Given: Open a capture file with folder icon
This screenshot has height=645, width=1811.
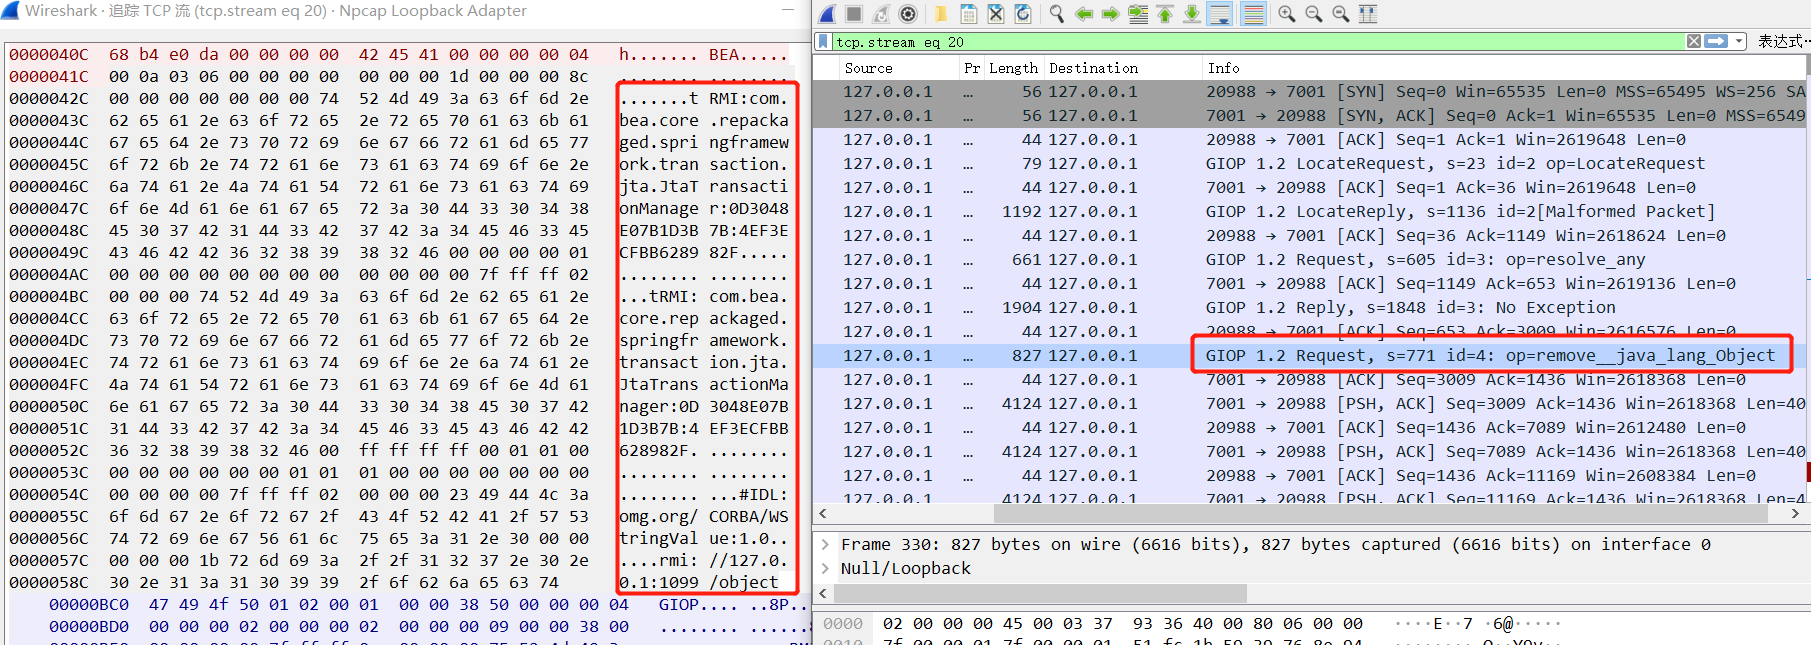Looking at the screenshot, I should 941,14.
